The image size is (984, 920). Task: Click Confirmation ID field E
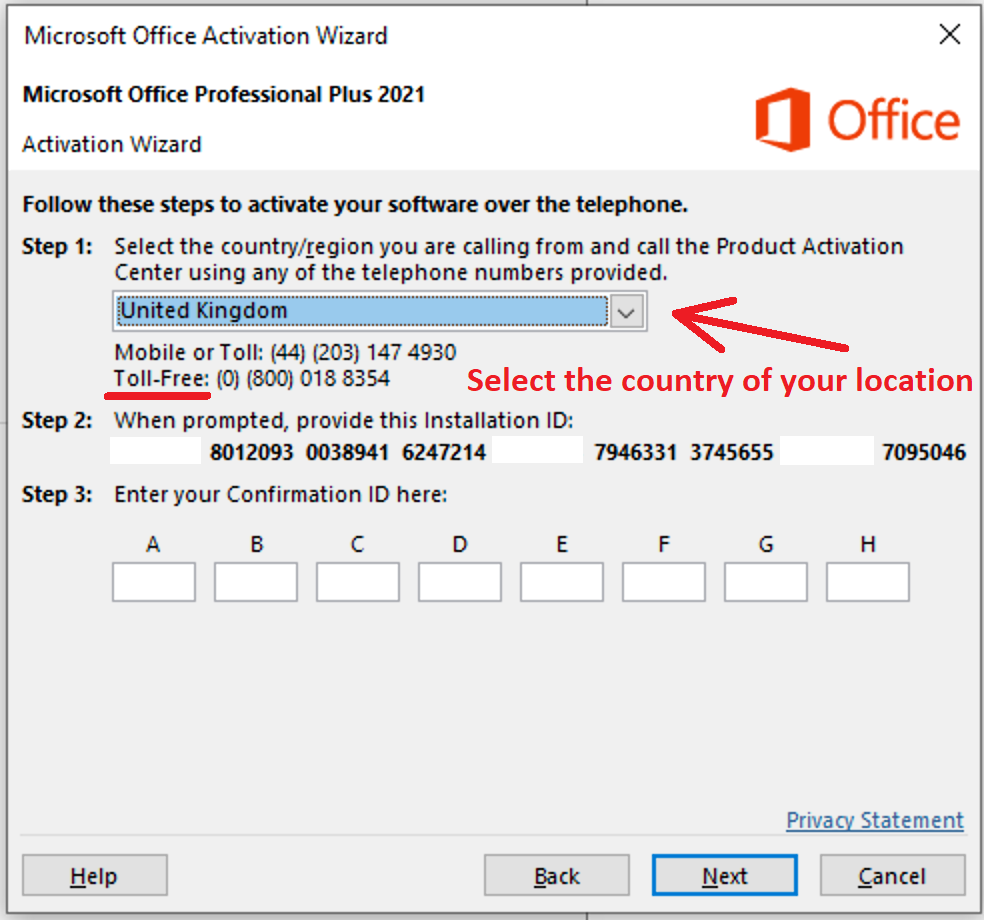tap(562, 582)
